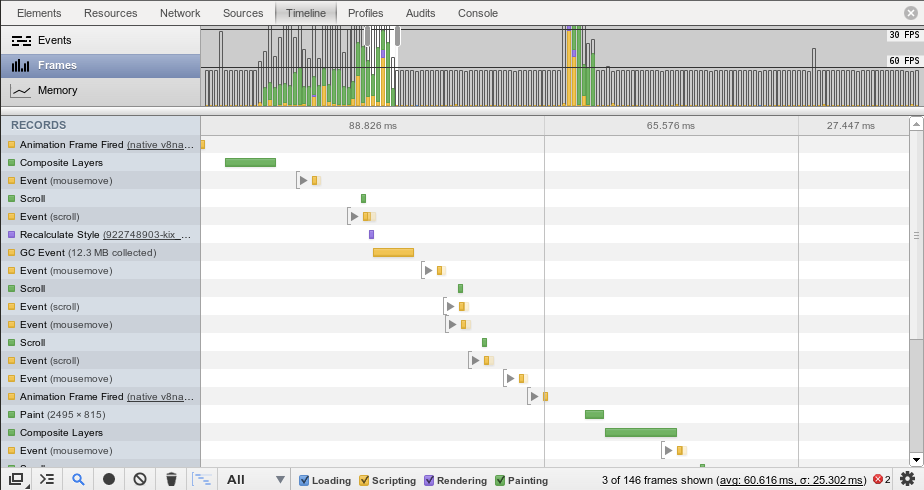This screenshot has height=490, width=924.
Task: Click the scrollbar up arrow
Action: pos(916,124)
